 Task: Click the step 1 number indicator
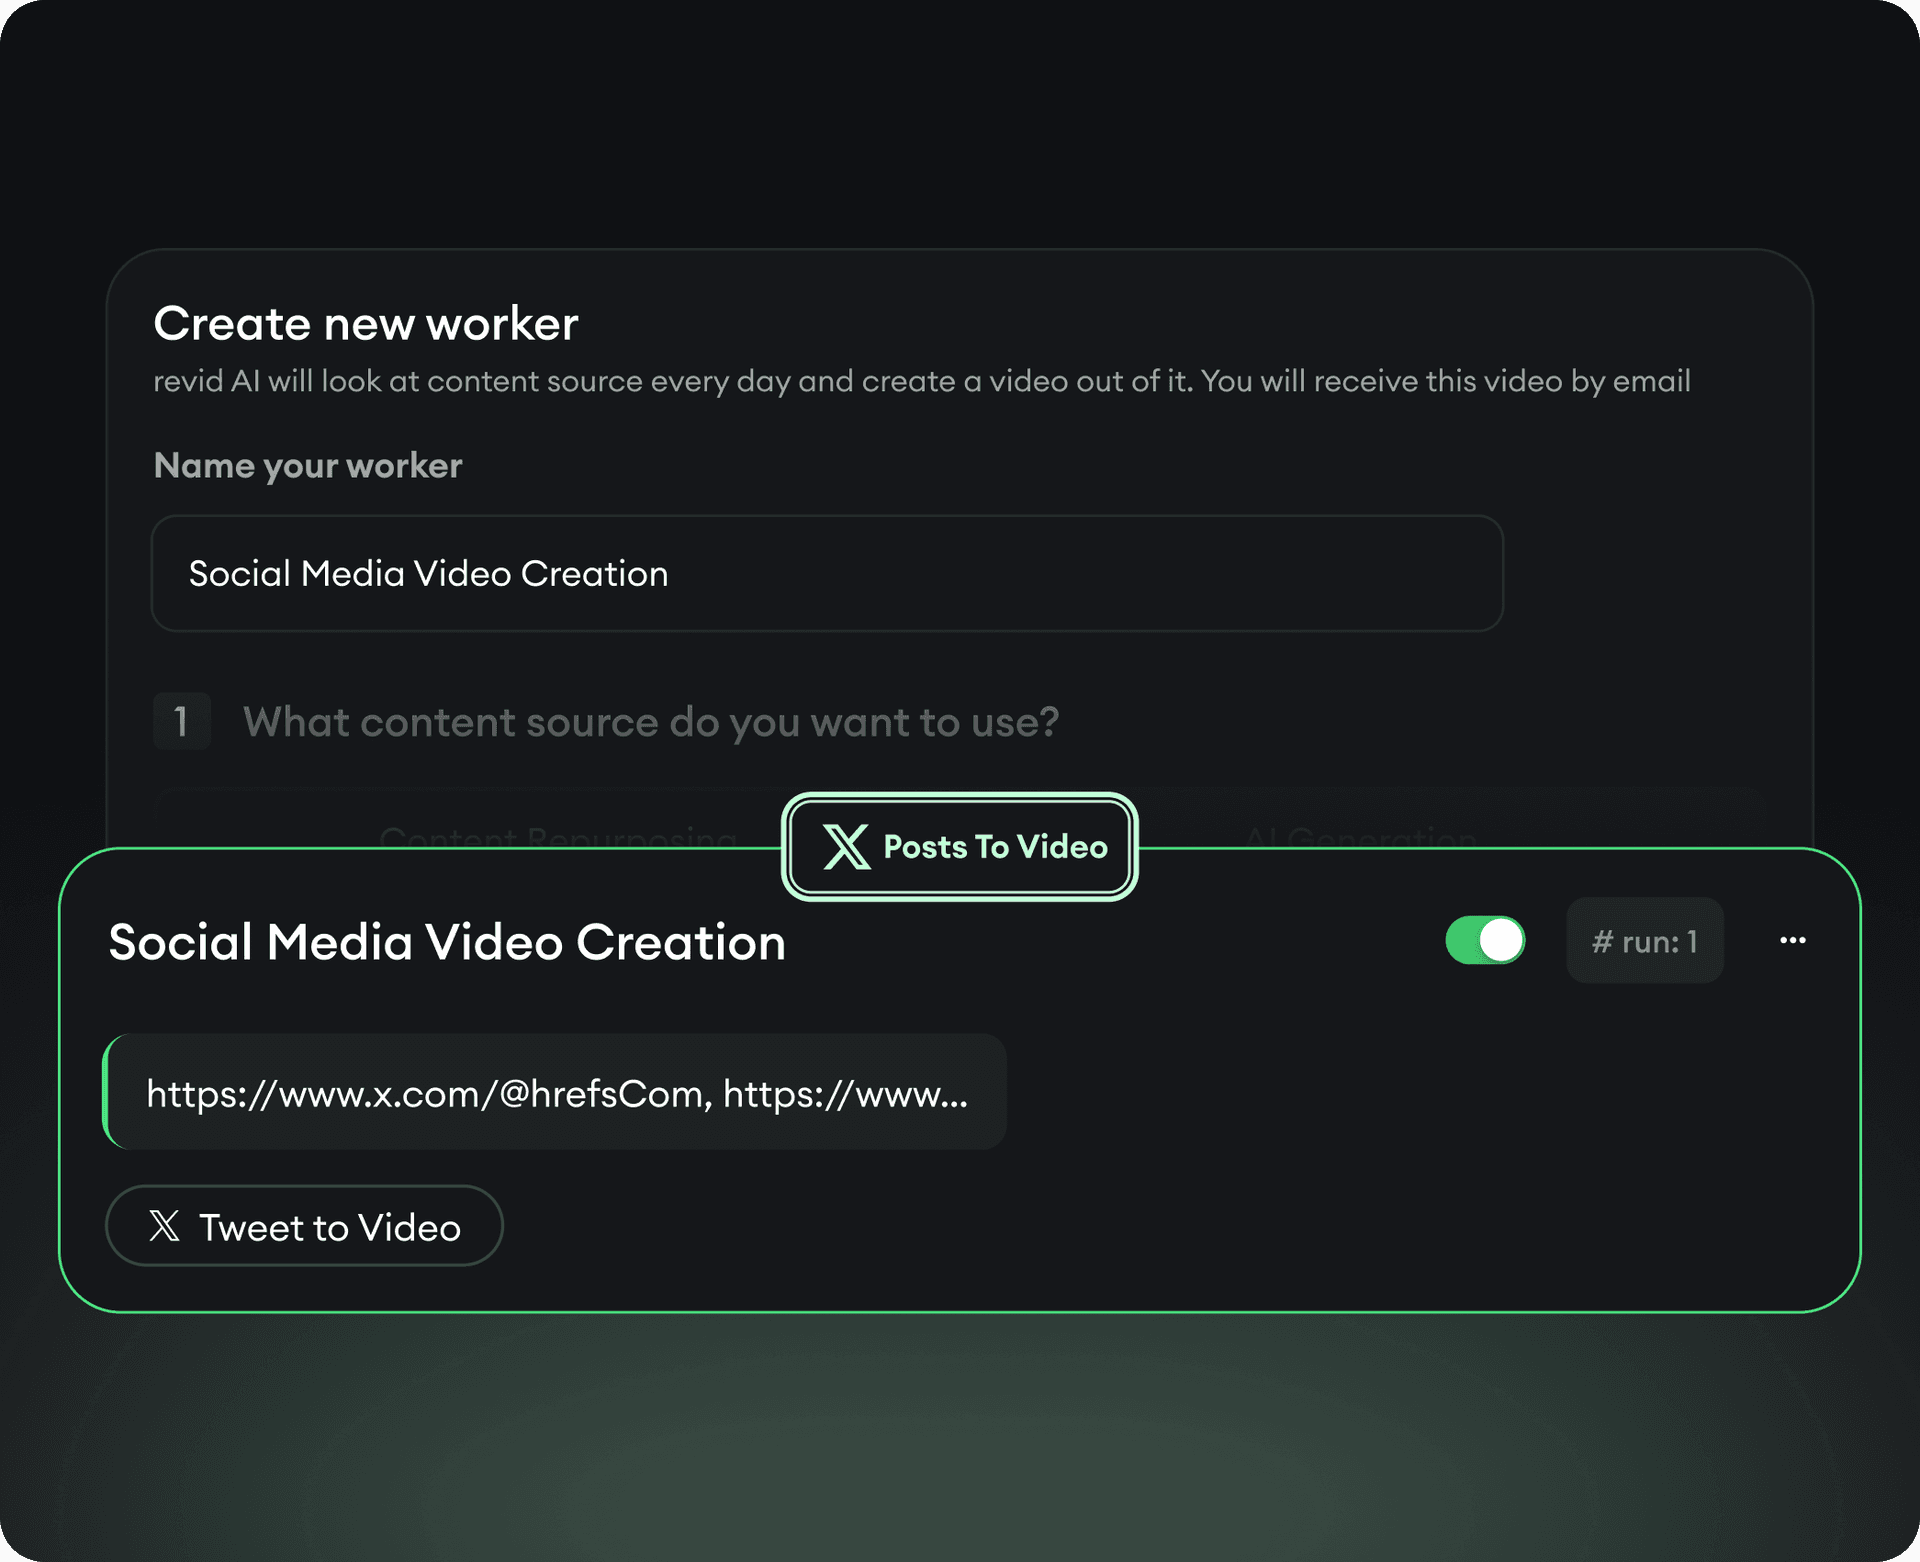click(x=182, y=721)
